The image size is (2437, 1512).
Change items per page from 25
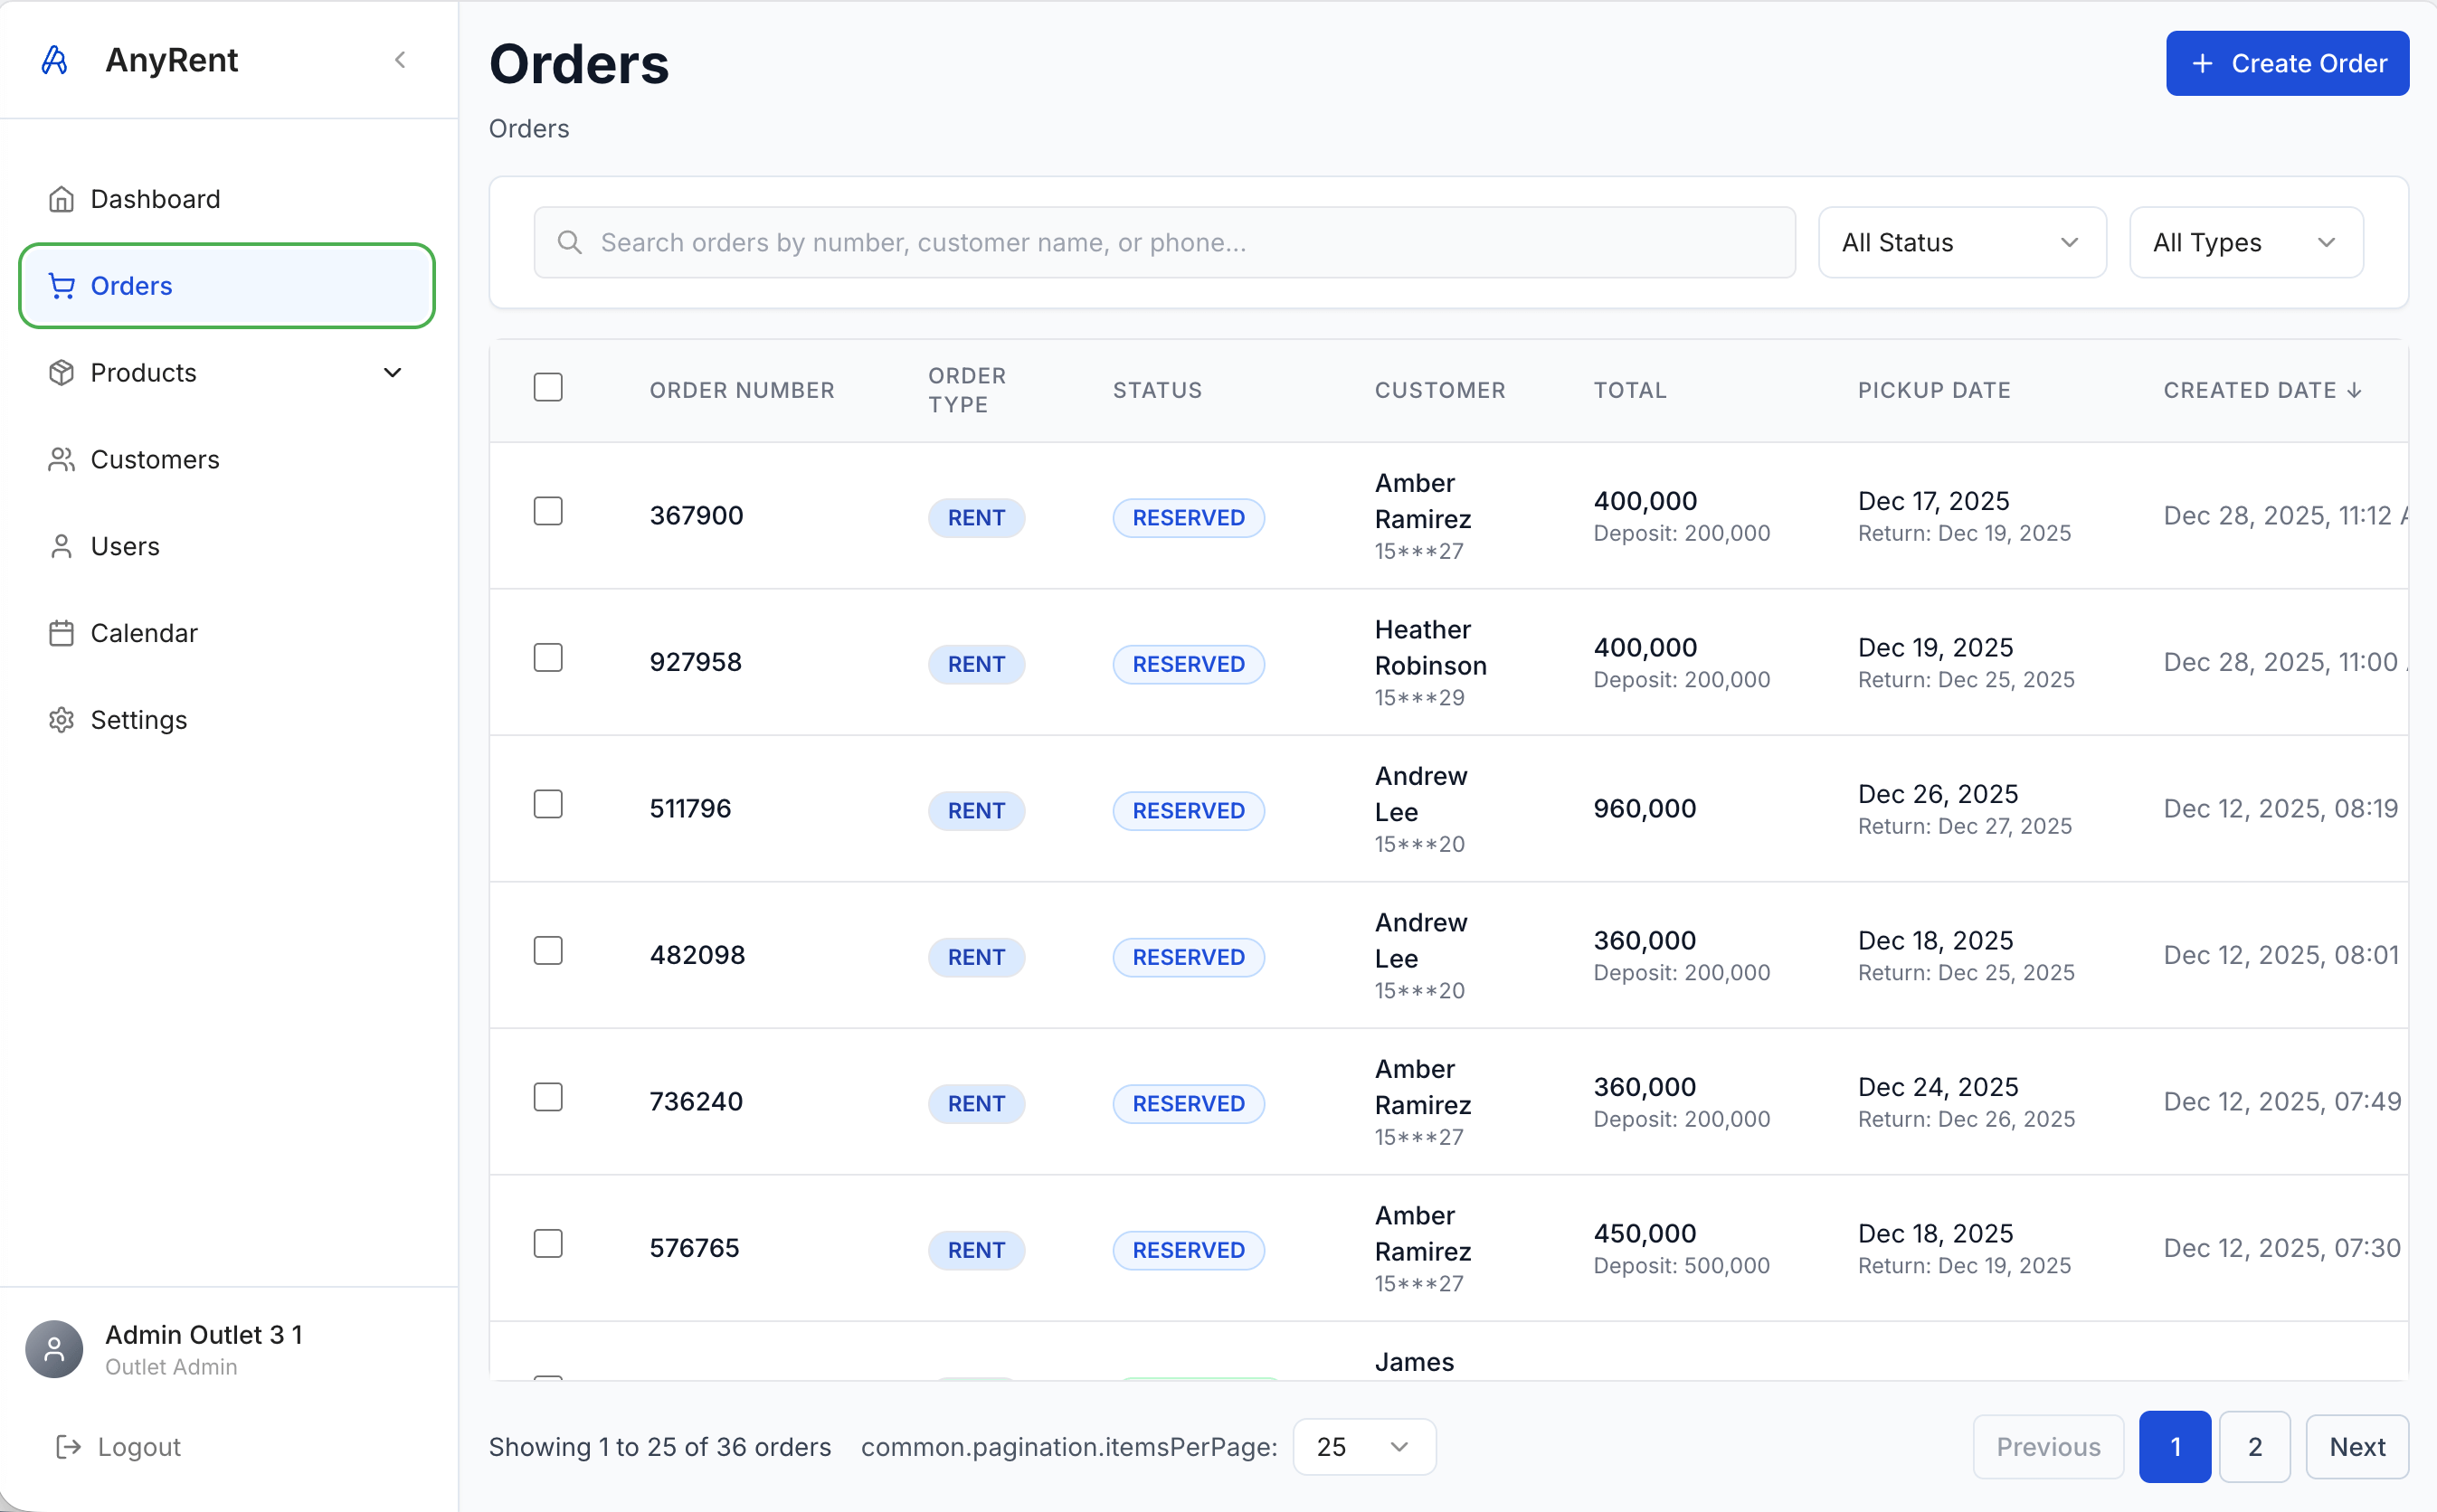(x=1363, y=1447)
